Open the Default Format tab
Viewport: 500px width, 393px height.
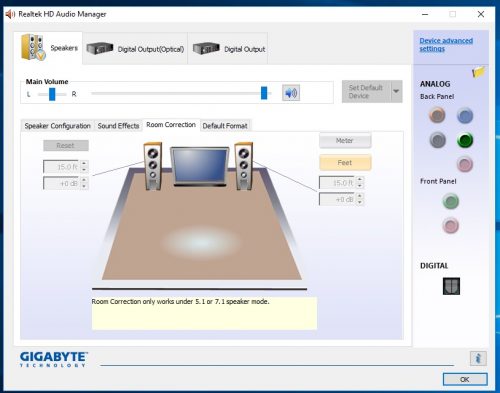[225, 126]
